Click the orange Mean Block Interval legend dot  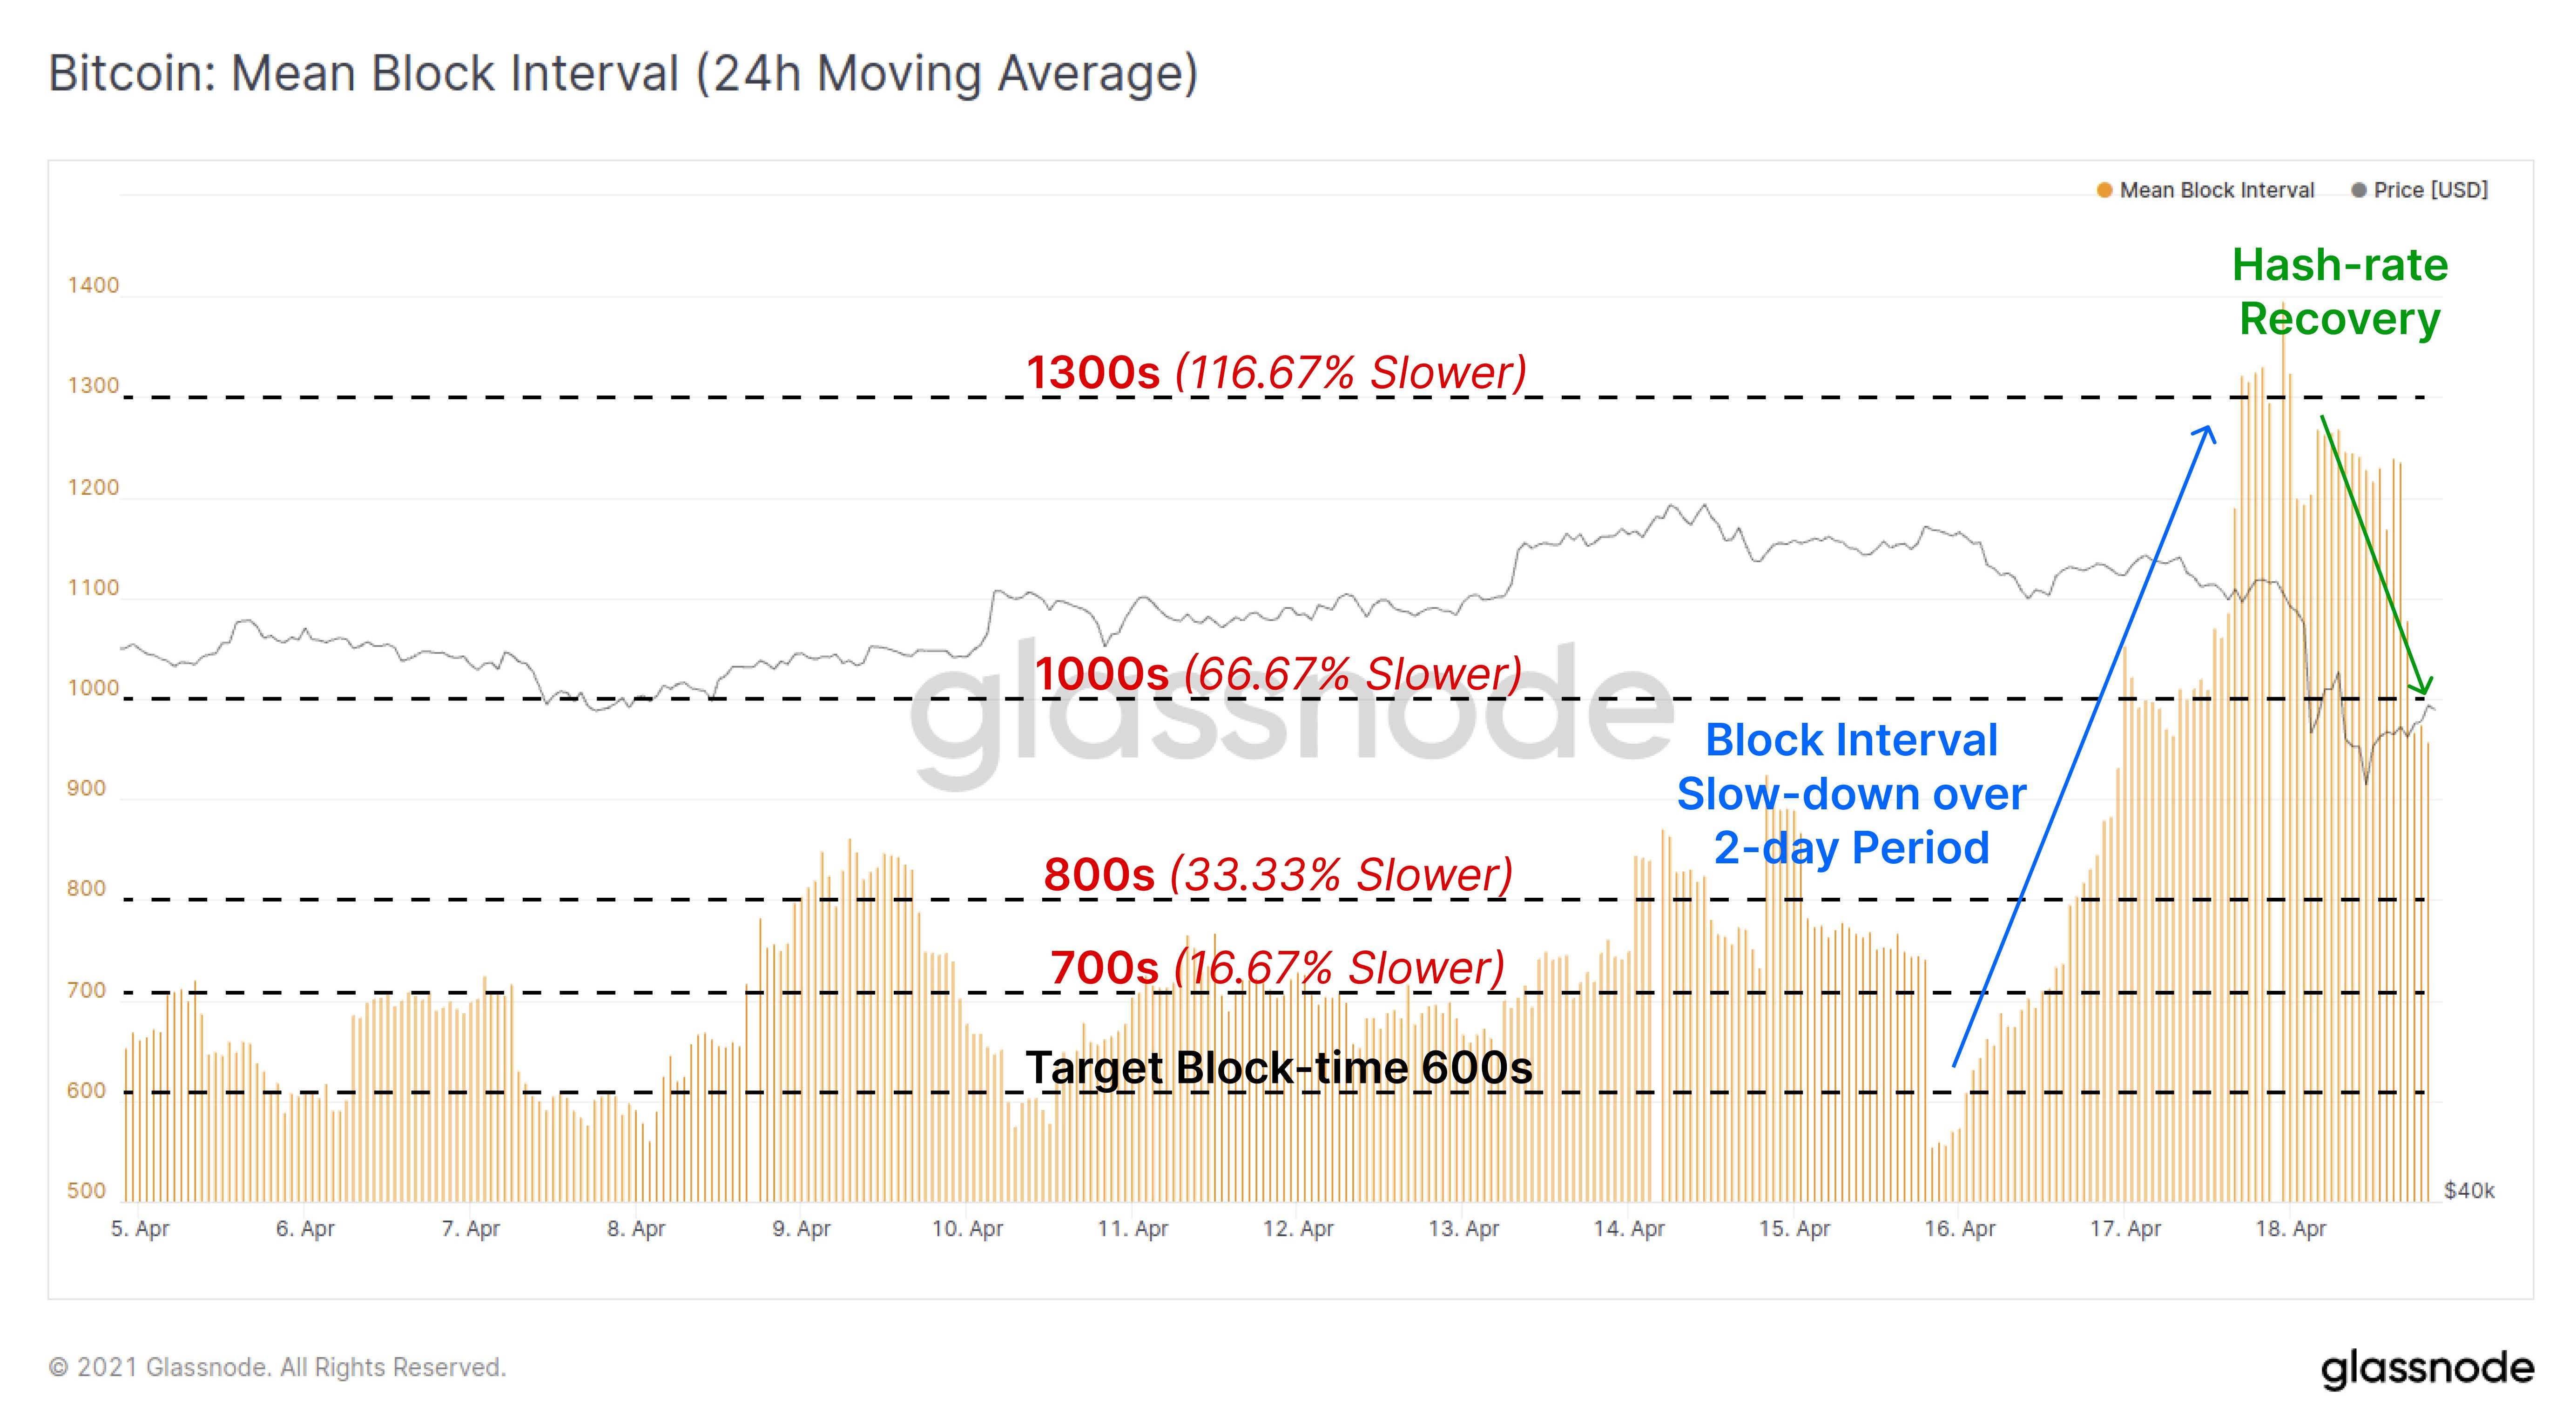point(2104,190)
